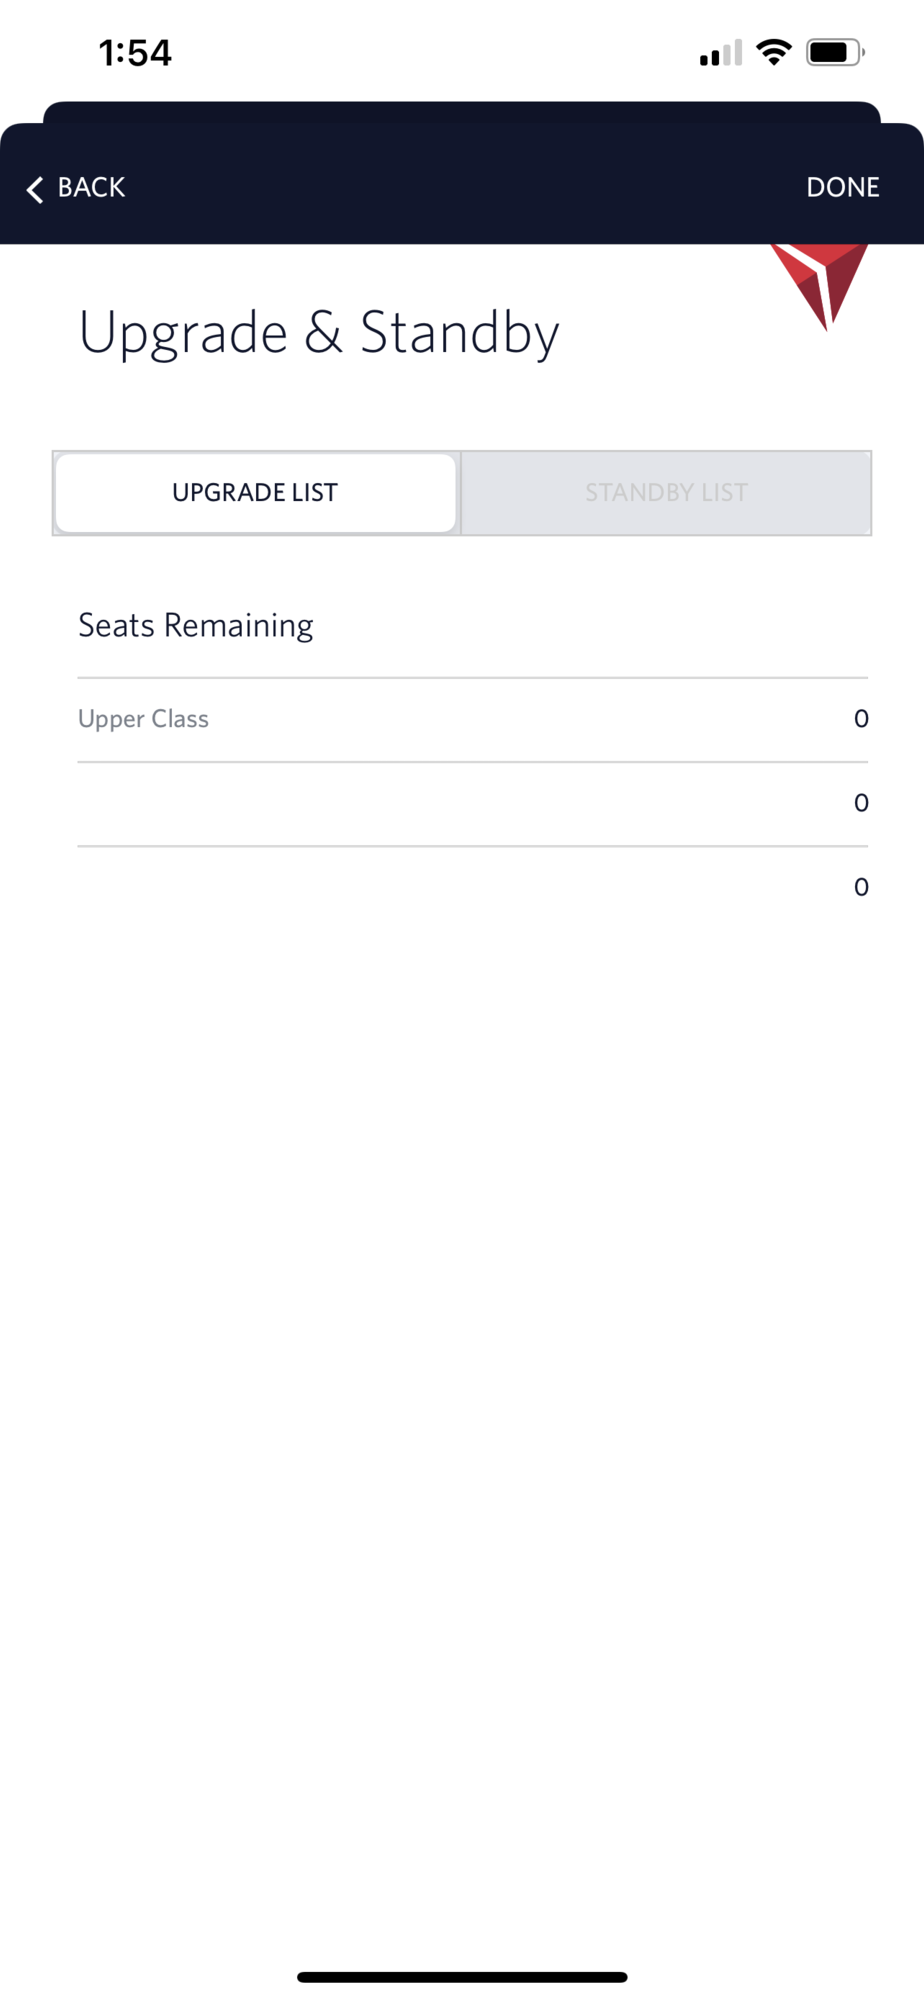Viewport: 924px width, 2000px height.
Task: Tap the Upgrade & Standby title
Action: pos(318,333)
